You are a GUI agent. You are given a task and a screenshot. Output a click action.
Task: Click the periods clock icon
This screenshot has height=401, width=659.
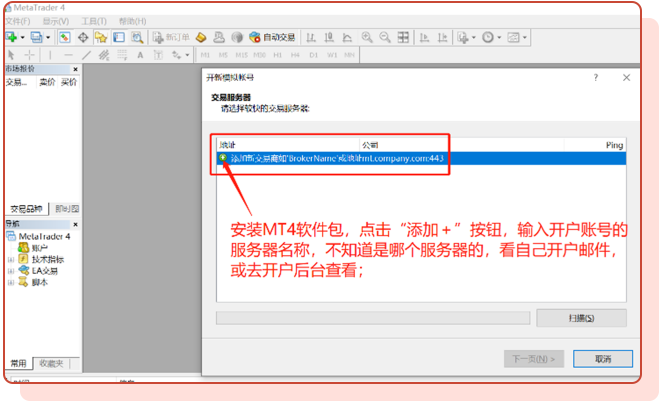488,37
